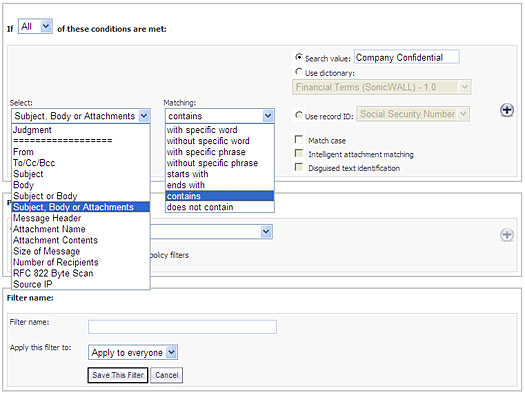
Task: Pick 'without specific phrase' matching option
Action: point(220,163)
